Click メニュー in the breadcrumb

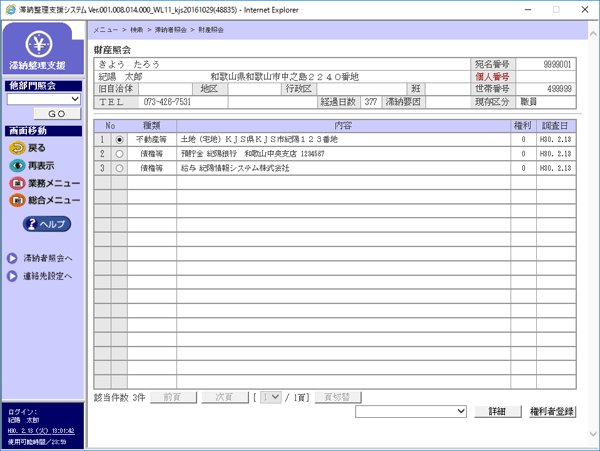point(107,33)
